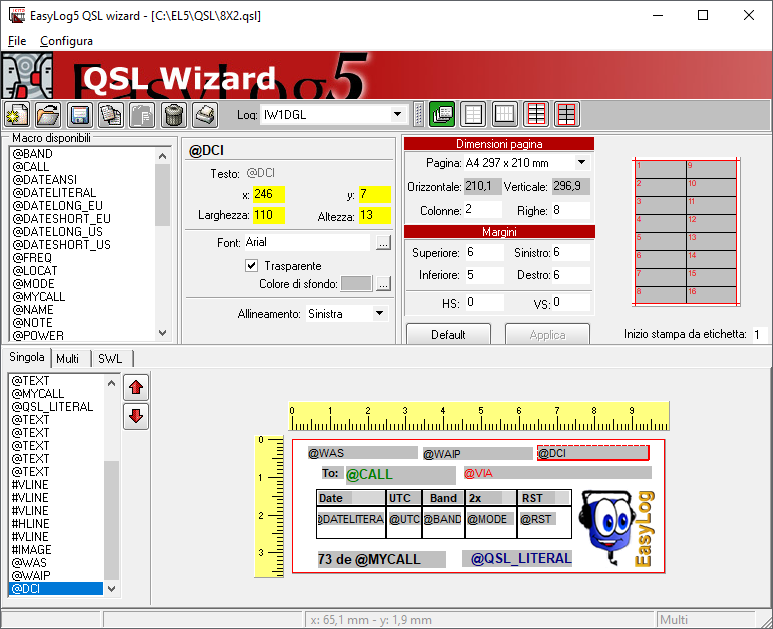Click the greyed paste toolbar icon
Image resolution: width=773 pixels, height=629 pixels.
click(142, 114)
